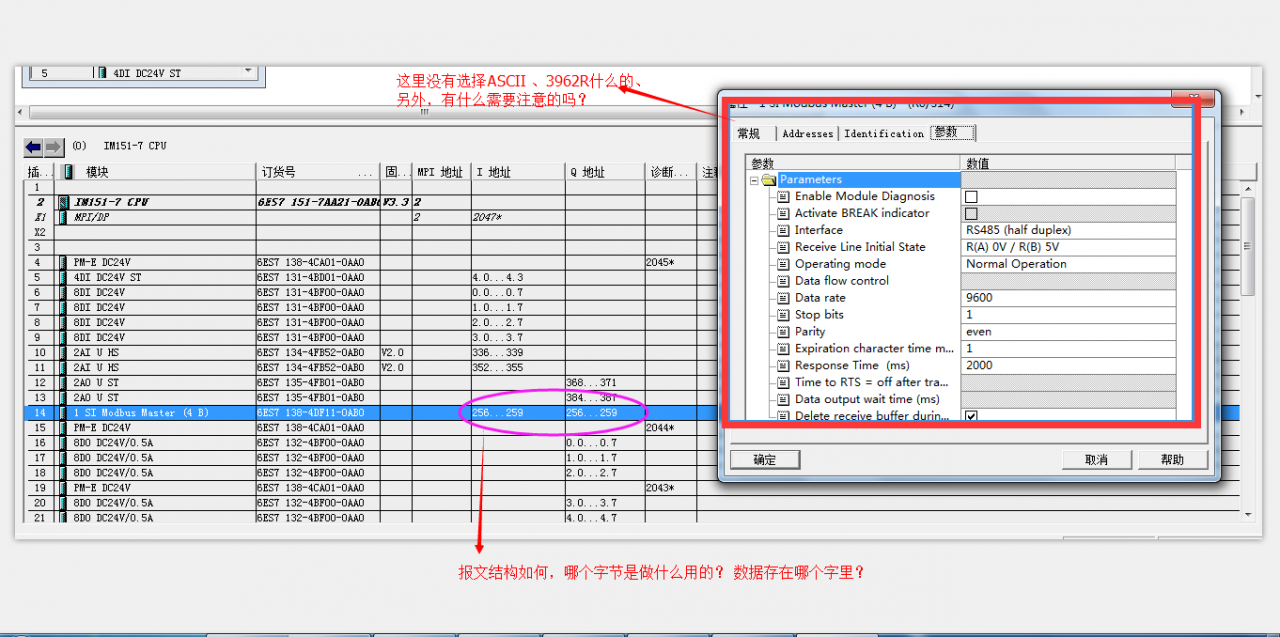The width and height of the screenshot is (1280, 637).
Task: Click the I 地址 column header
Action: 517,172
